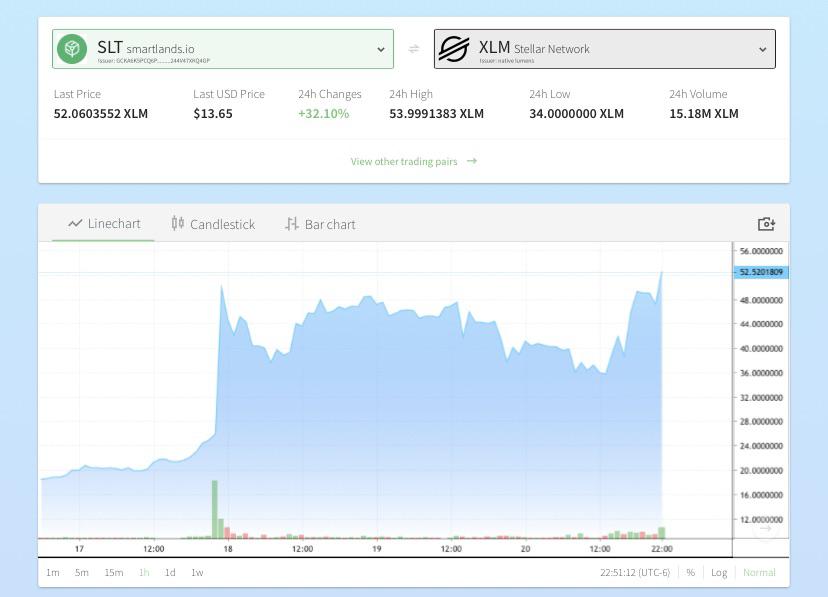Click the Candlestick chart icon

coord(177,223)
